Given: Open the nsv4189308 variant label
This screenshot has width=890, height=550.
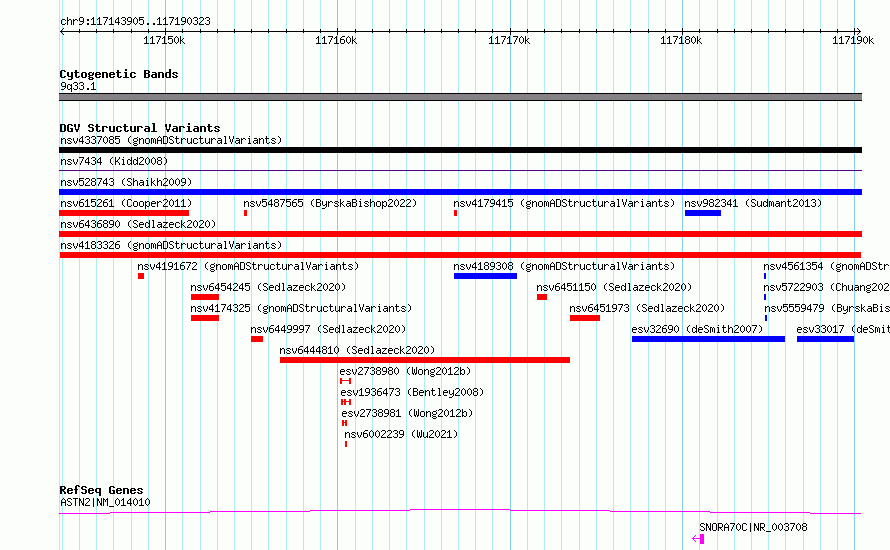Looking at the screenshot, I should coord(564,266).
